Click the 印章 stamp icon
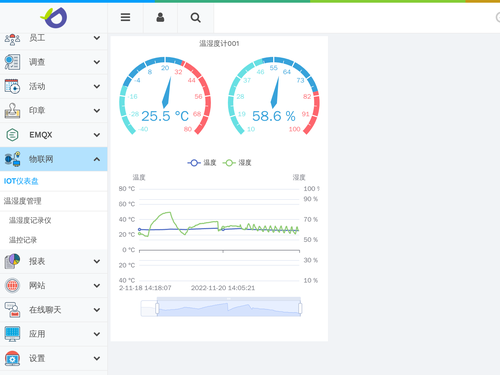This screenshot has width=500, height=375. point(12,111)
